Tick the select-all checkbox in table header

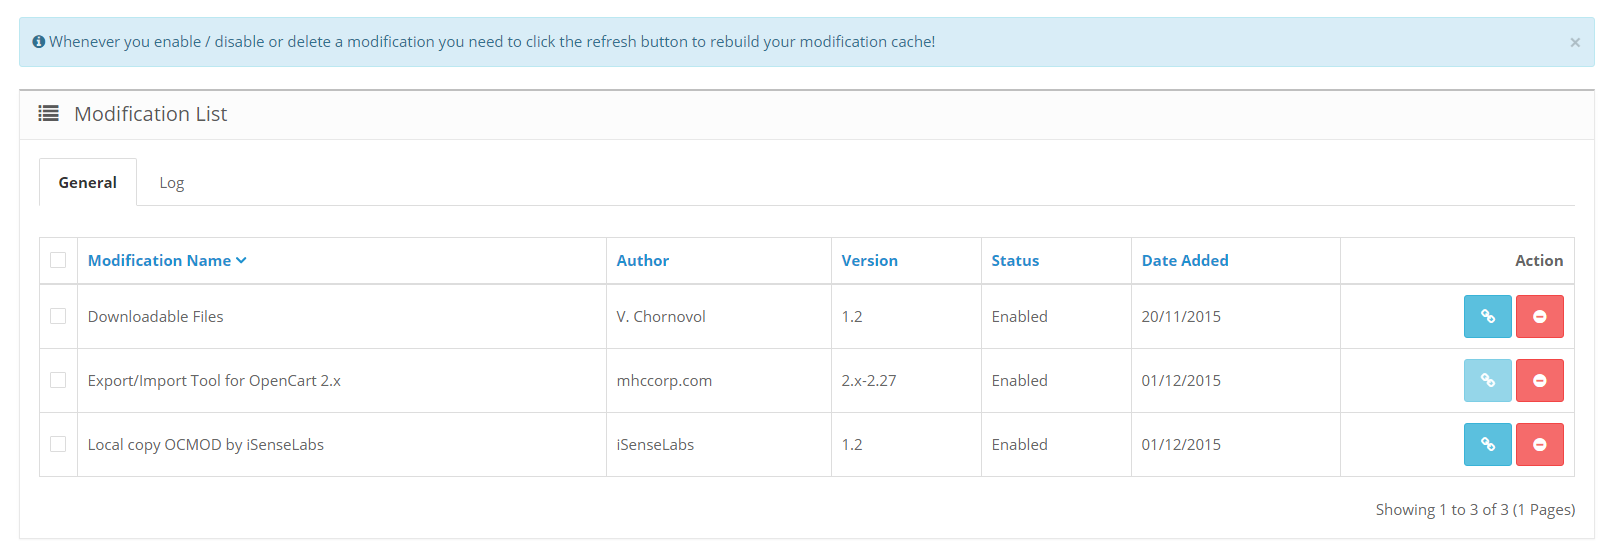pos(58,260)
